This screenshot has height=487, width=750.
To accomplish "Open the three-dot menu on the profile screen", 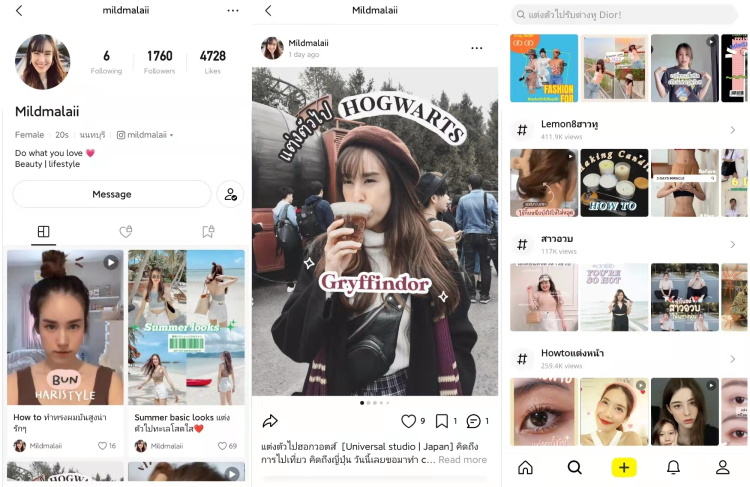I will (x=233, y=11).
